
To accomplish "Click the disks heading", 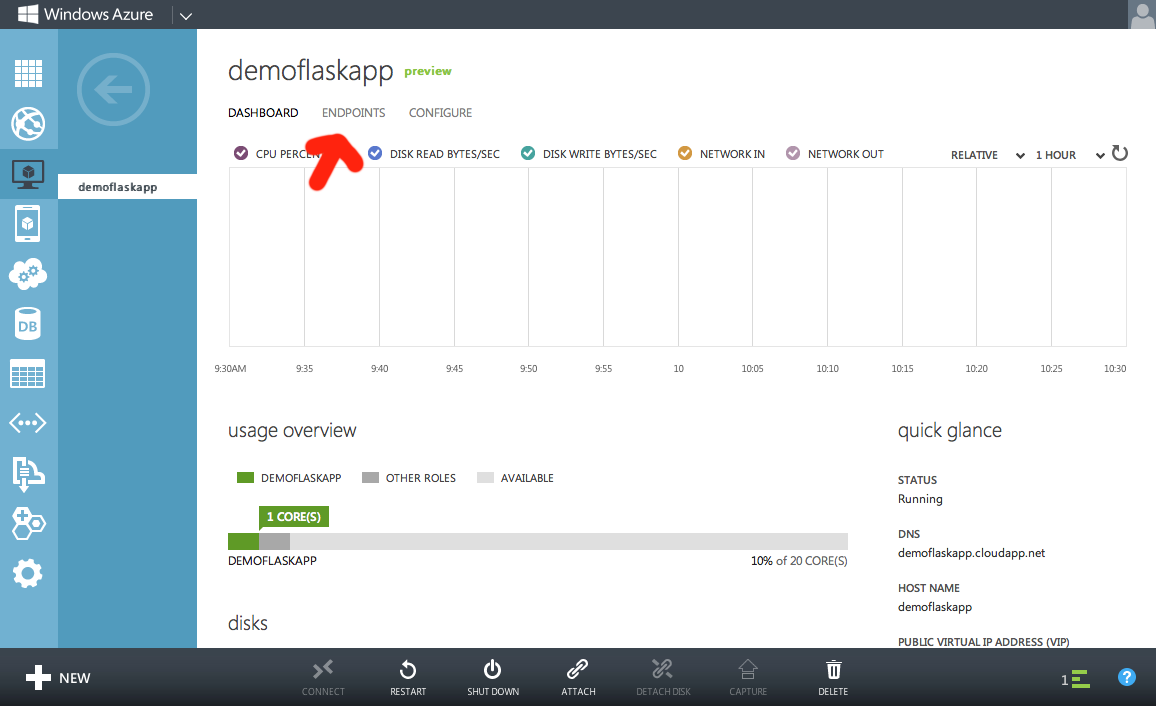I will pyautogui.click(x=248, y=623).
